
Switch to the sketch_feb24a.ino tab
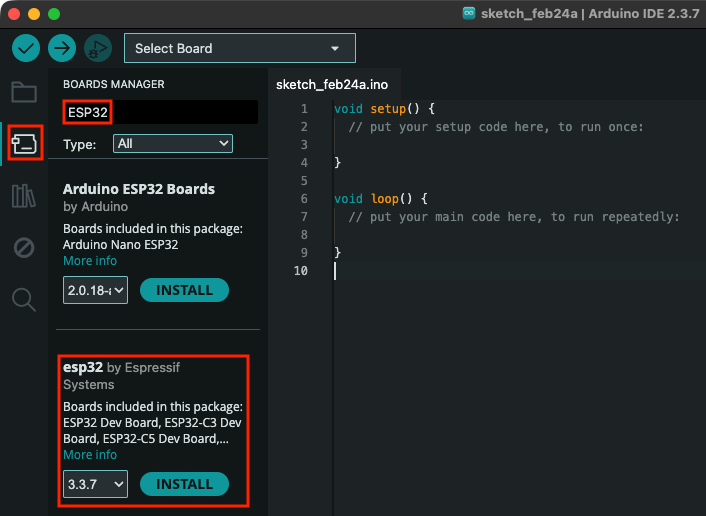331,84
